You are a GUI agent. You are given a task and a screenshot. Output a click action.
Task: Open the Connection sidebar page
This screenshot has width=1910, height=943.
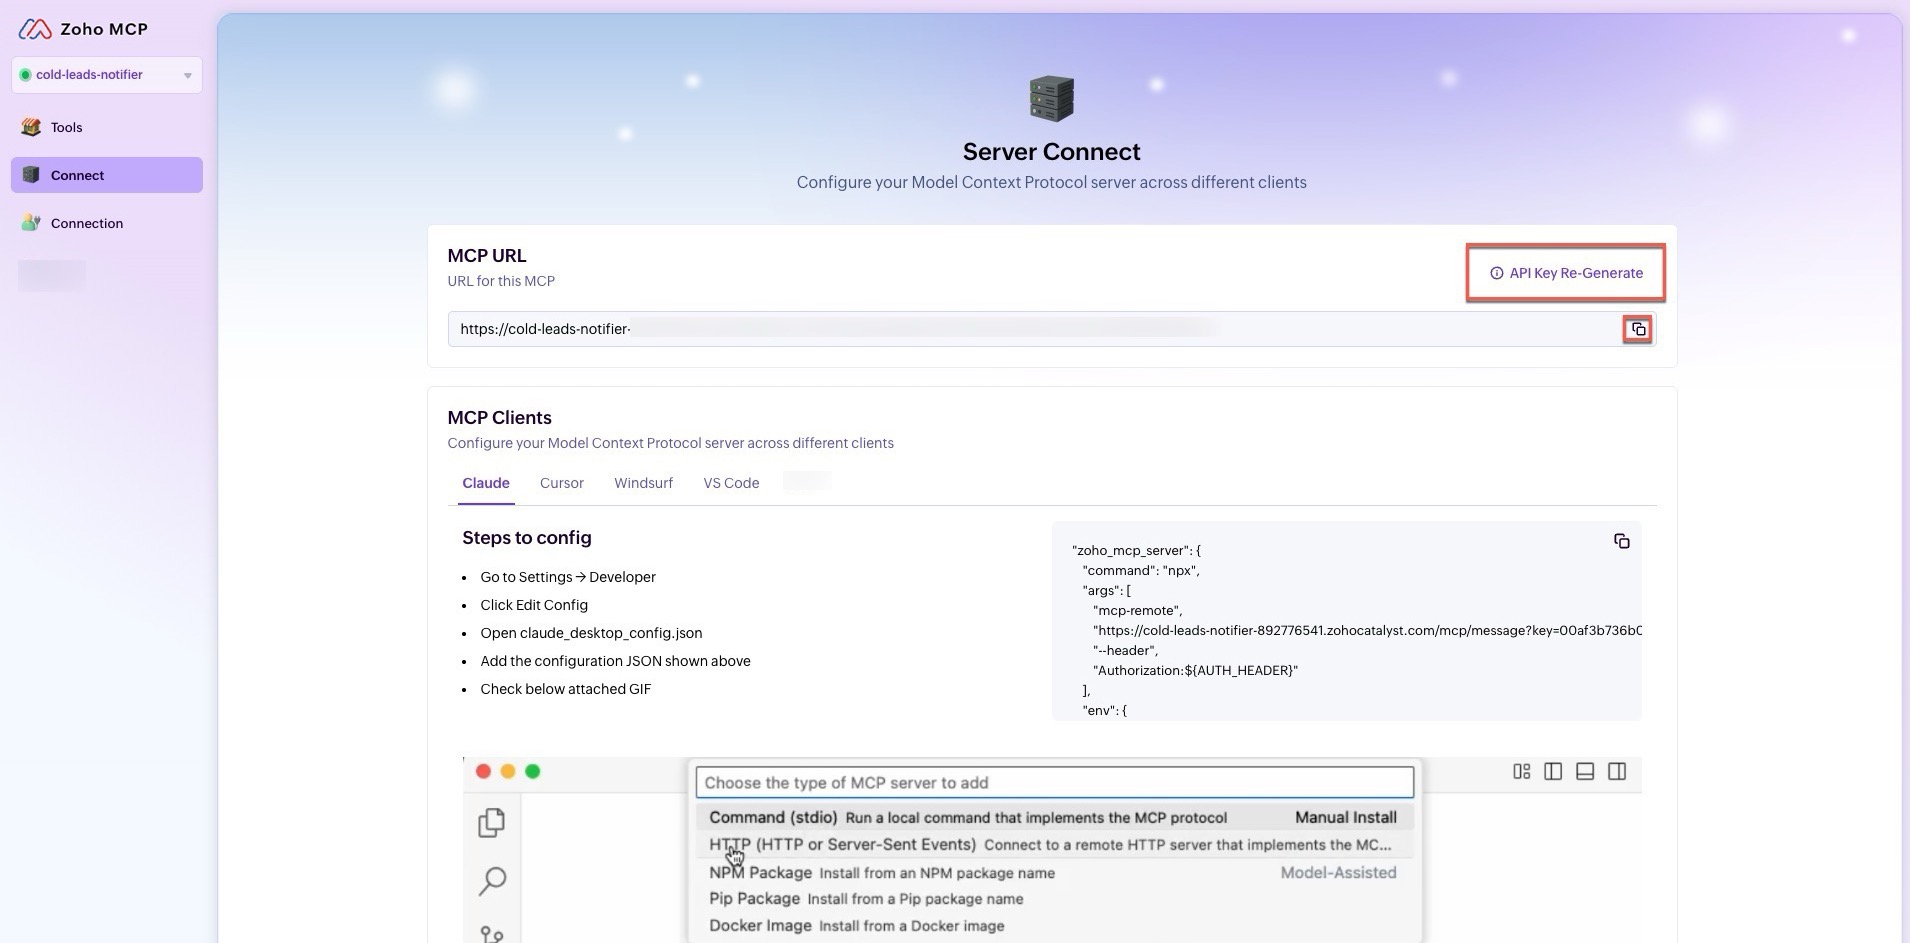(87, 223)
